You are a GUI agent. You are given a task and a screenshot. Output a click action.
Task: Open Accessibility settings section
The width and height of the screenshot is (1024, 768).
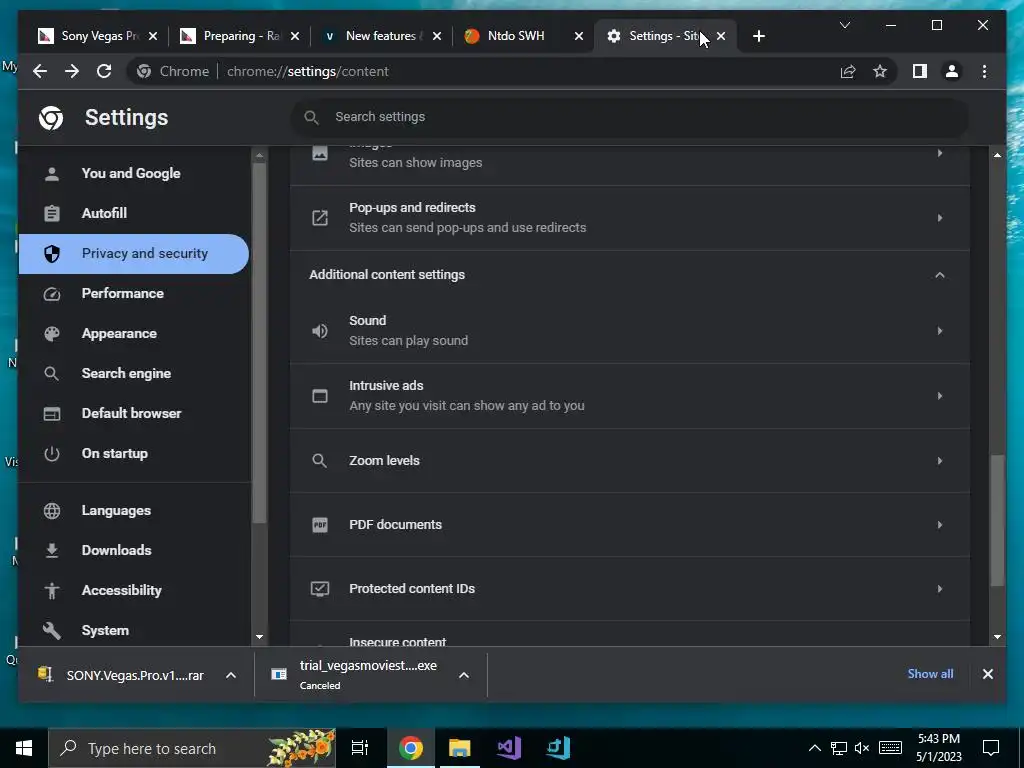134,590
